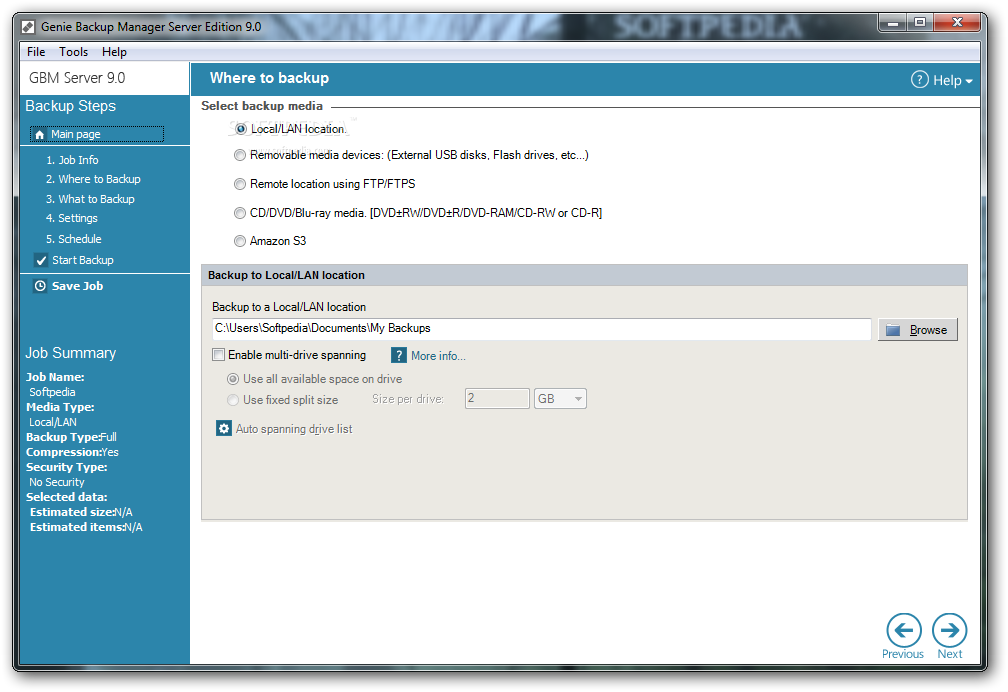Choose Remote location using FTP/FTPS
The height and width of the screenshot is (692, 1008).
click(x=240, y=184)
